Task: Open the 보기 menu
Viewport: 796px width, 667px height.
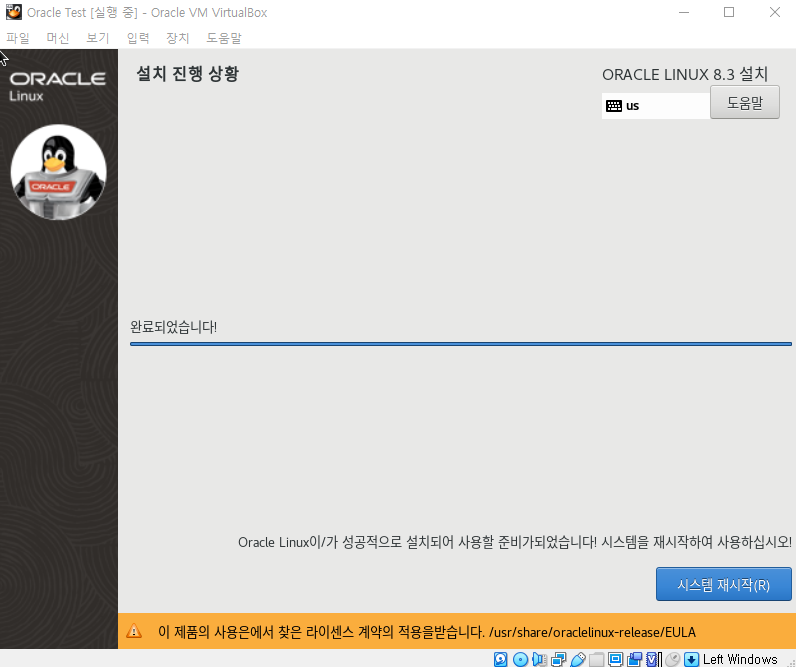Action: click(x=97, y=38)
